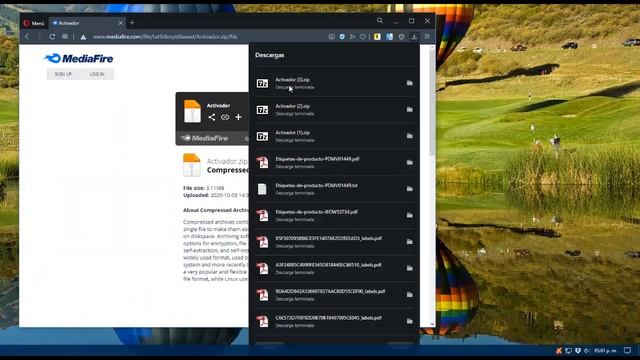The image size is (640, 360).
Task: Open Activador (3).zip download entry
Action: tap(334, 83)
